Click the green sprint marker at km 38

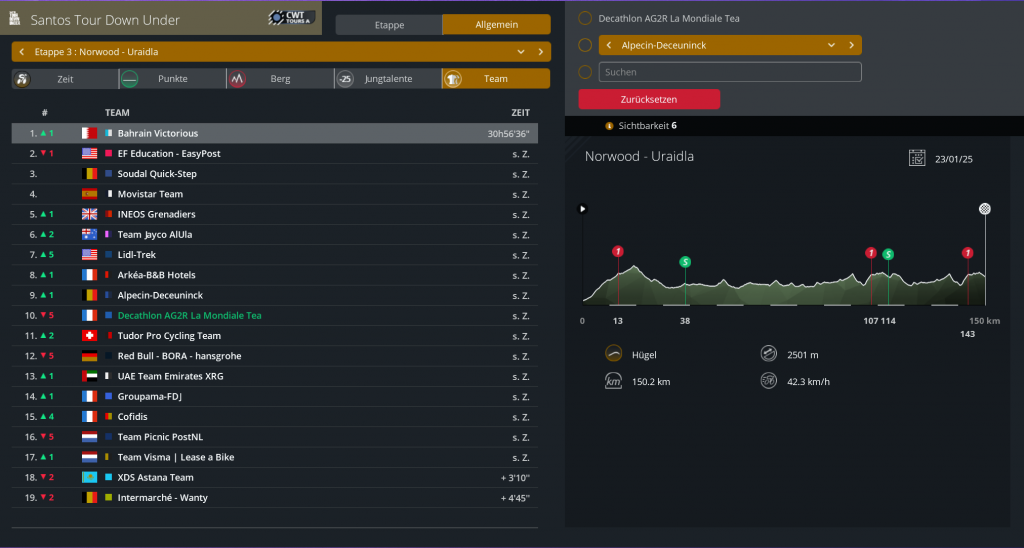685,262
